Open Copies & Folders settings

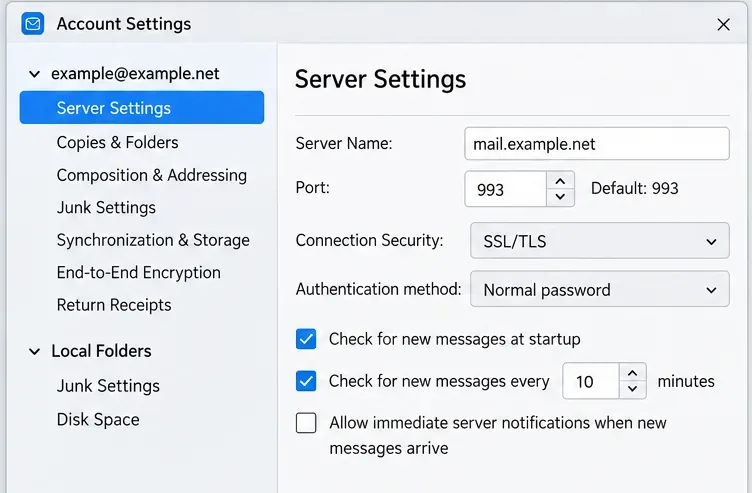tap(118, 142)
